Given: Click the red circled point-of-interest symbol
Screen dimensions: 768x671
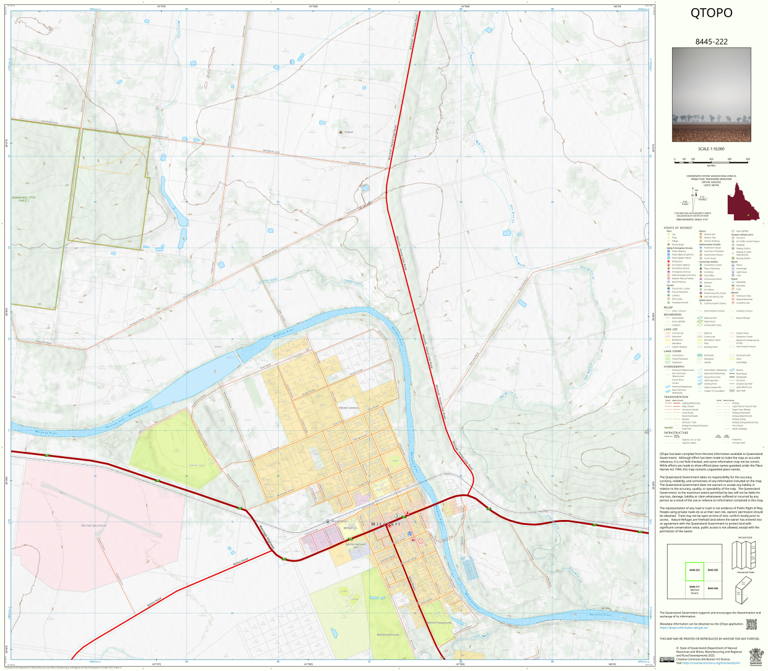Looking at the screenshot, I should pyautogui.click(x=420, y=541).
